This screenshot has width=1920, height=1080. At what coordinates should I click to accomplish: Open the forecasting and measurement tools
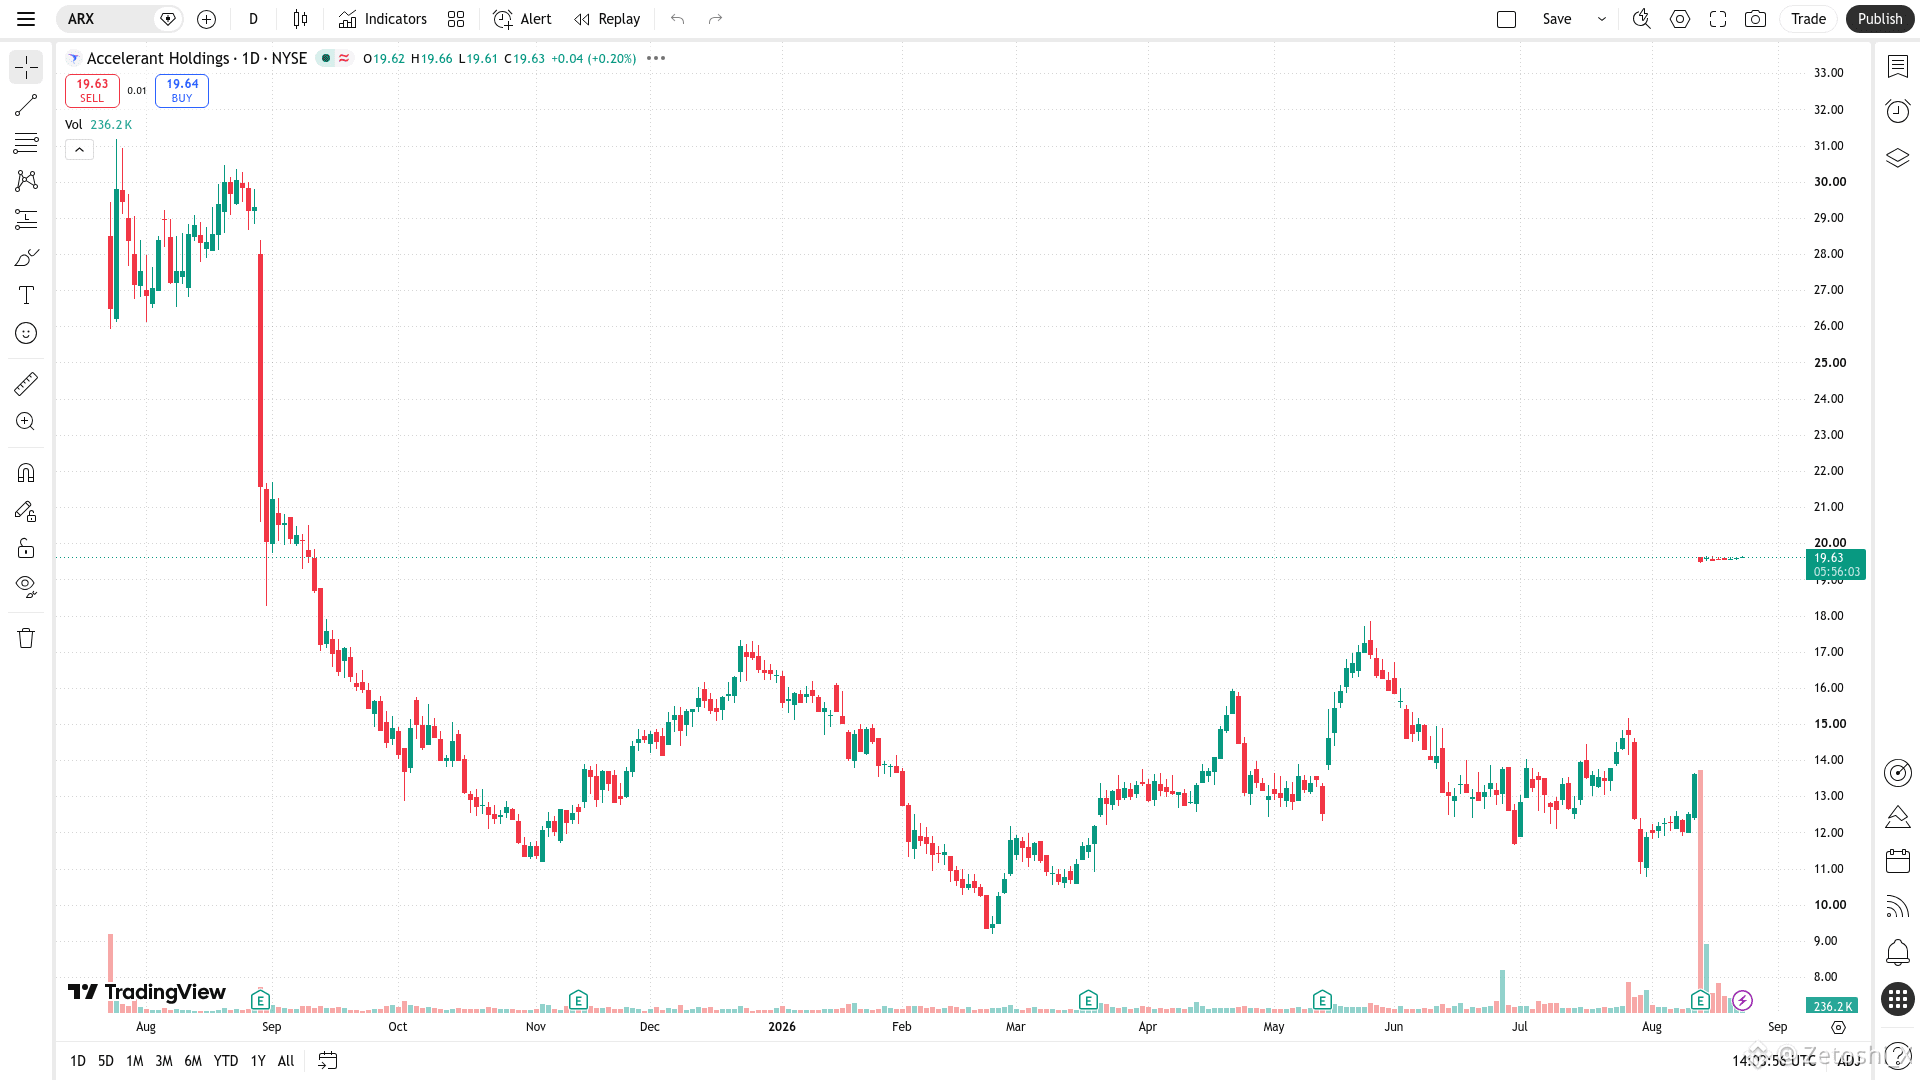26,219
